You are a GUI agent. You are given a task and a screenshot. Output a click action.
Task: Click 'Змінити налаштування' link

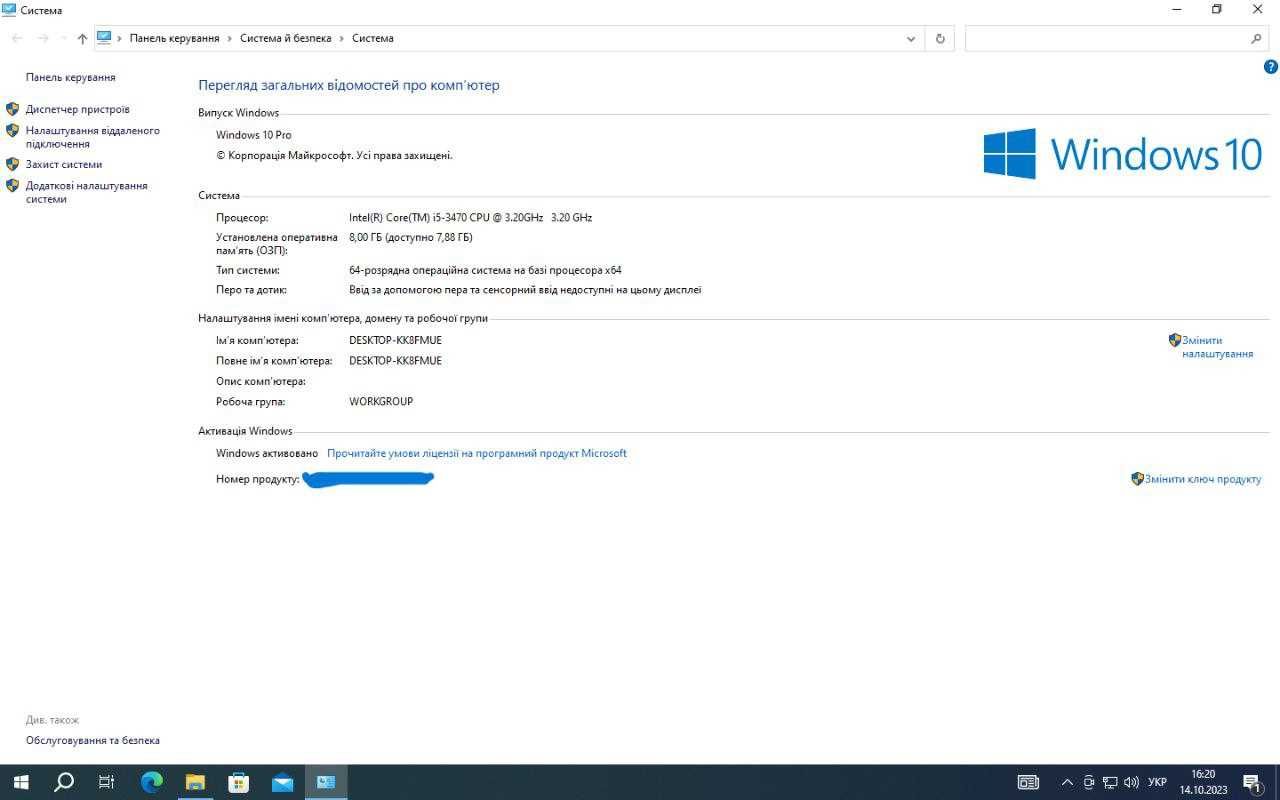point(1217,347)
